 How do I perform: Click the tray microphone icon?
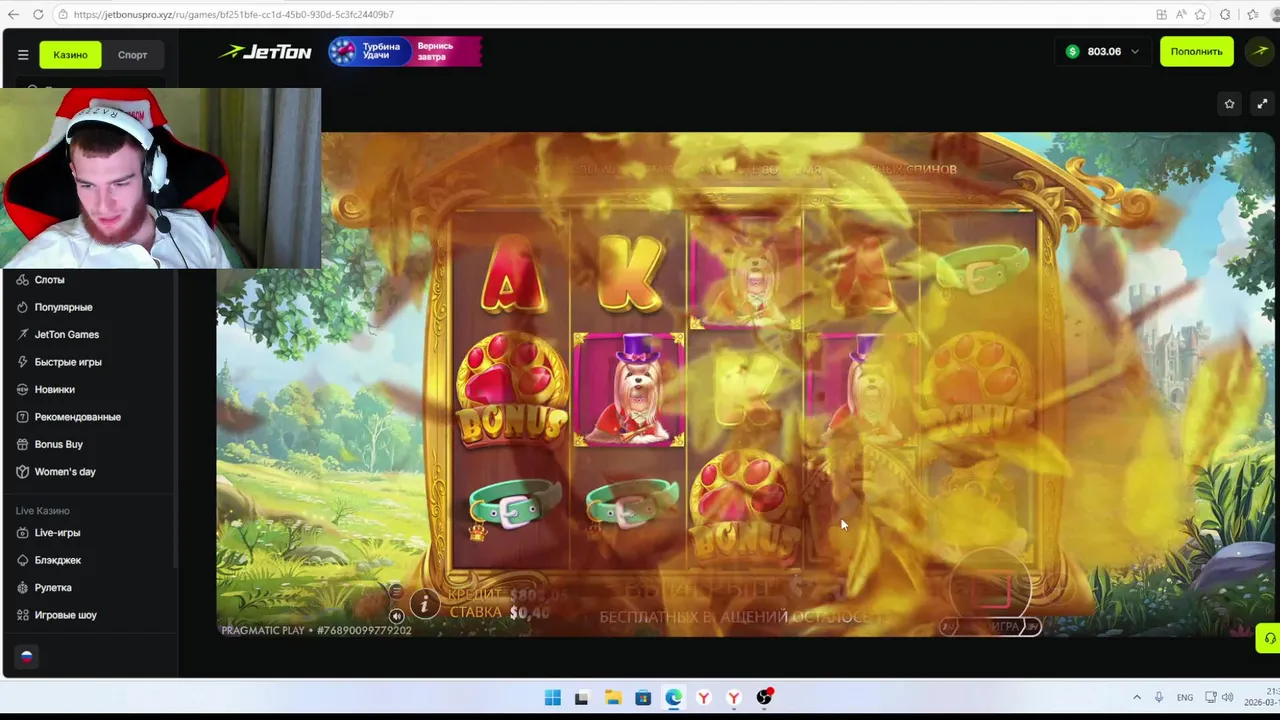[1159, 697]
